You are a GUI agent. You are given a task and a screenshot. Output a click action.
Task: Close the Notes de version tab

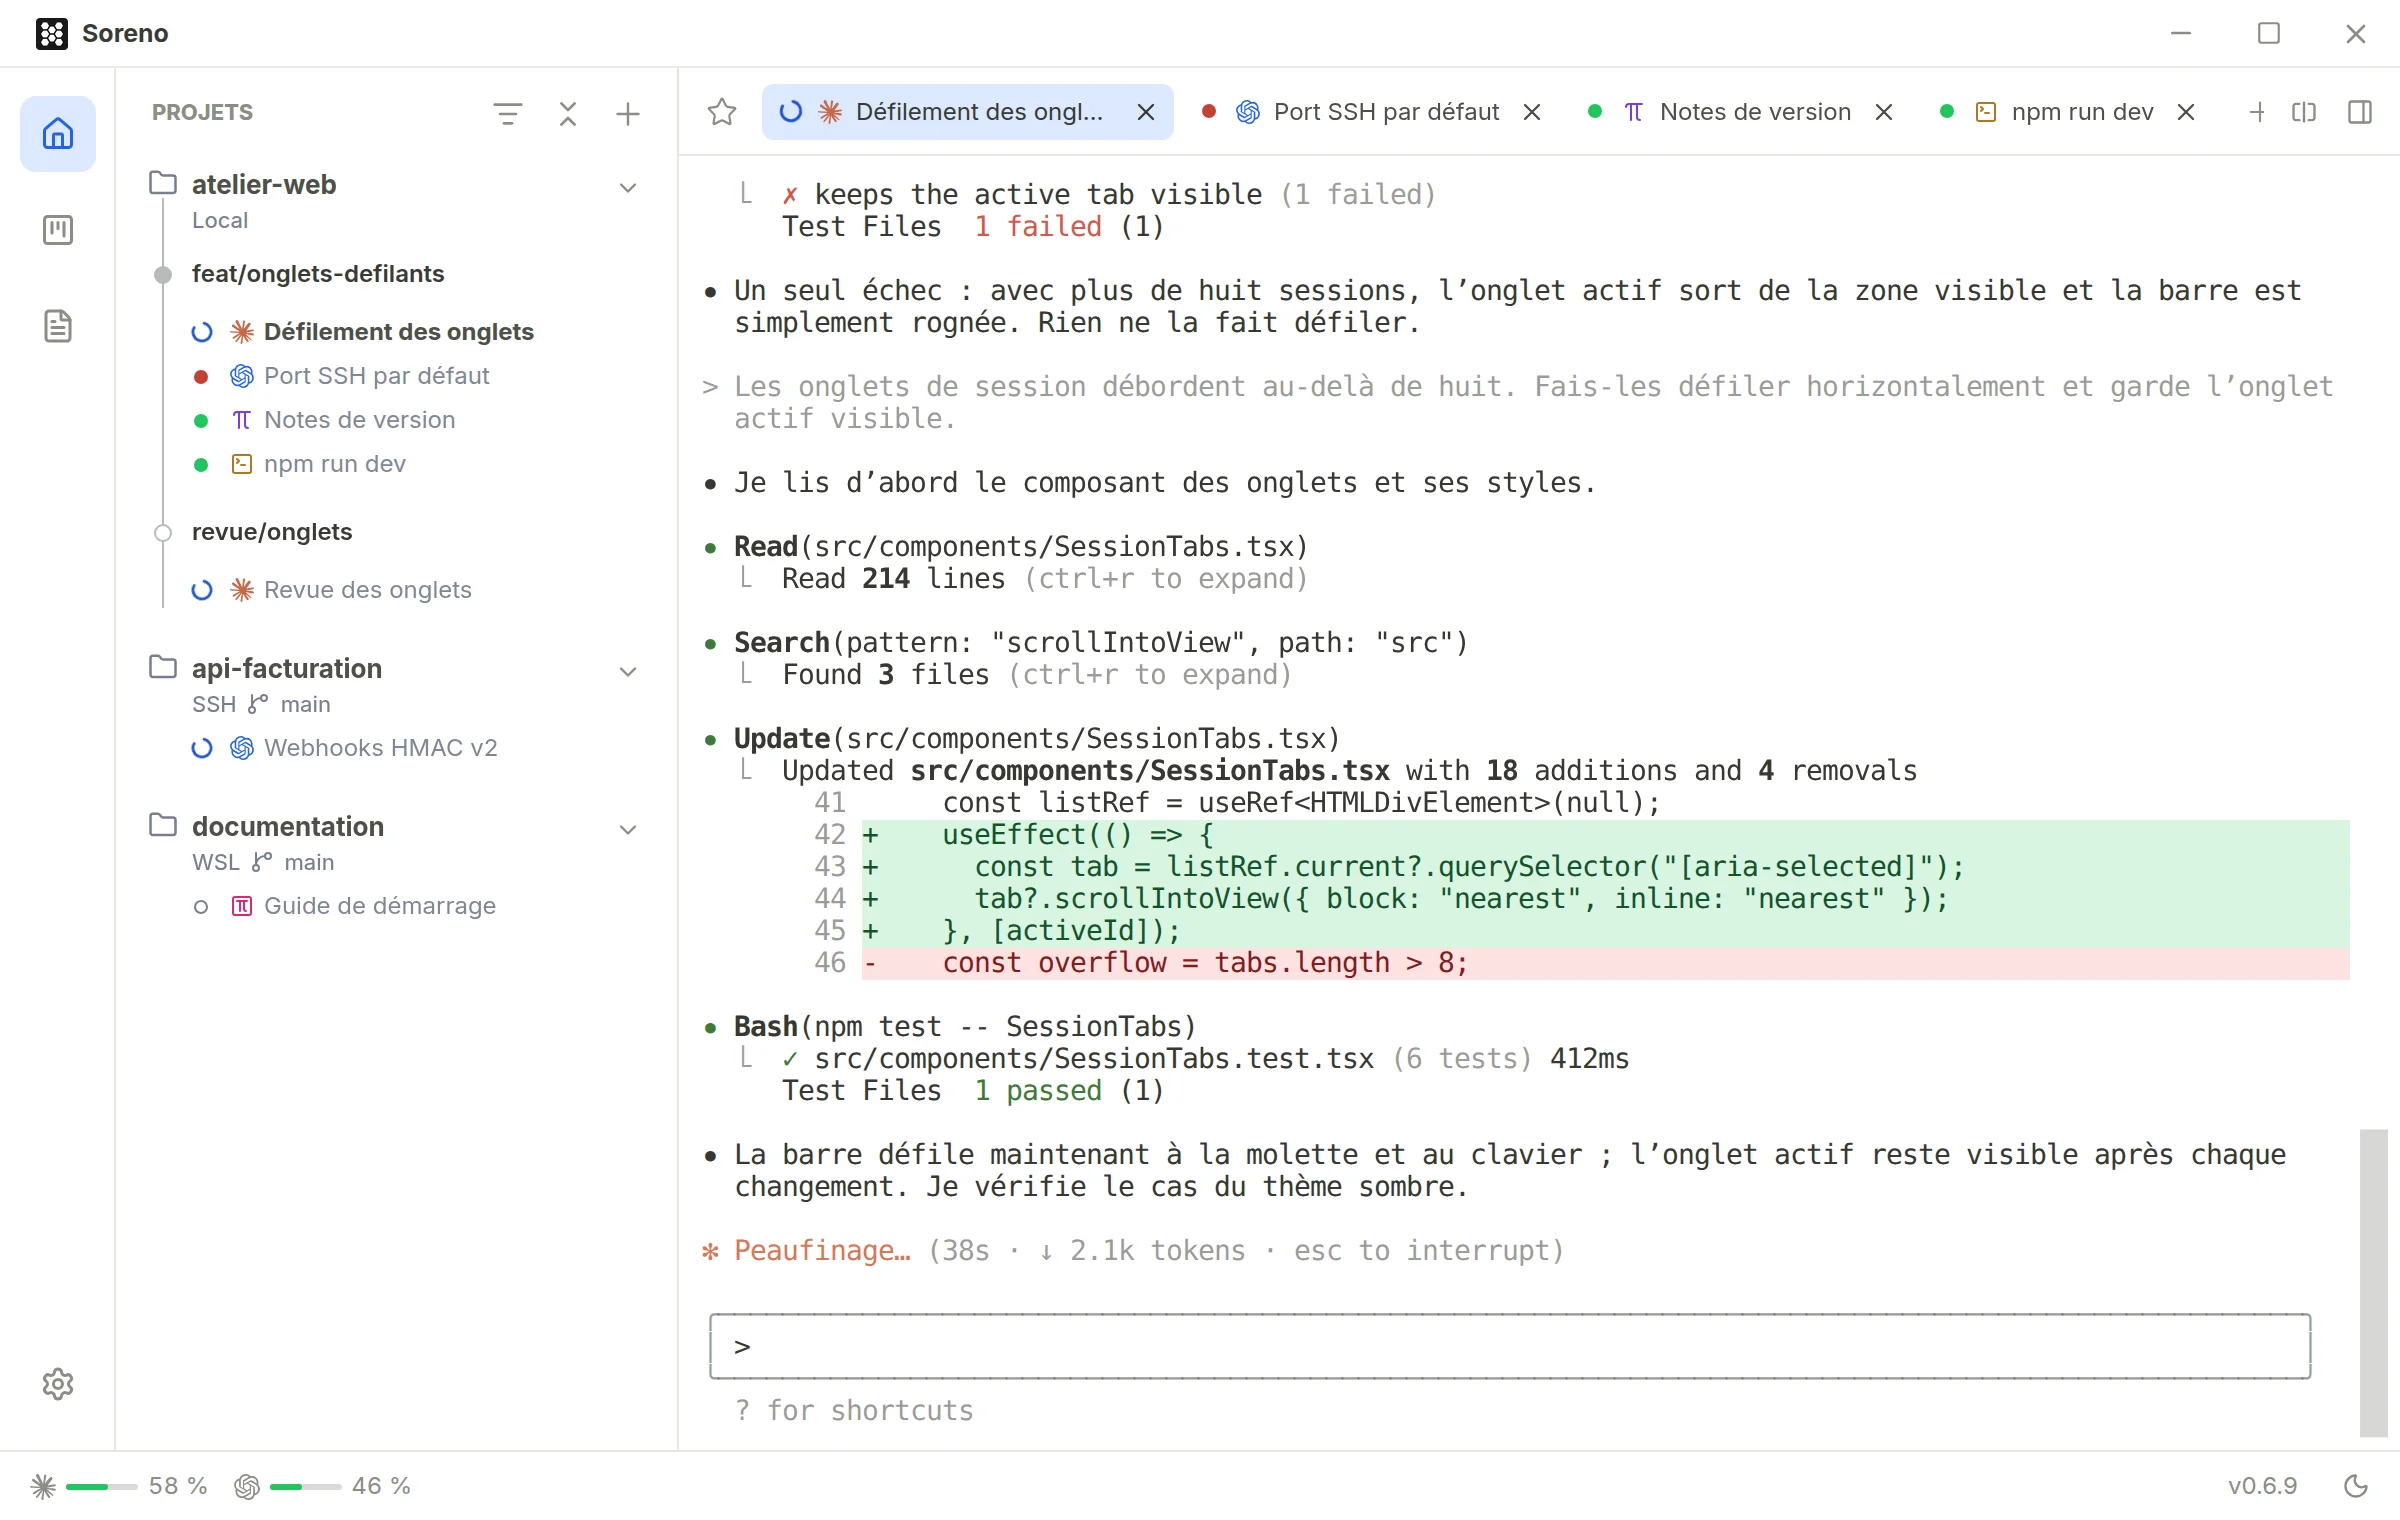tap(1884, 112)
